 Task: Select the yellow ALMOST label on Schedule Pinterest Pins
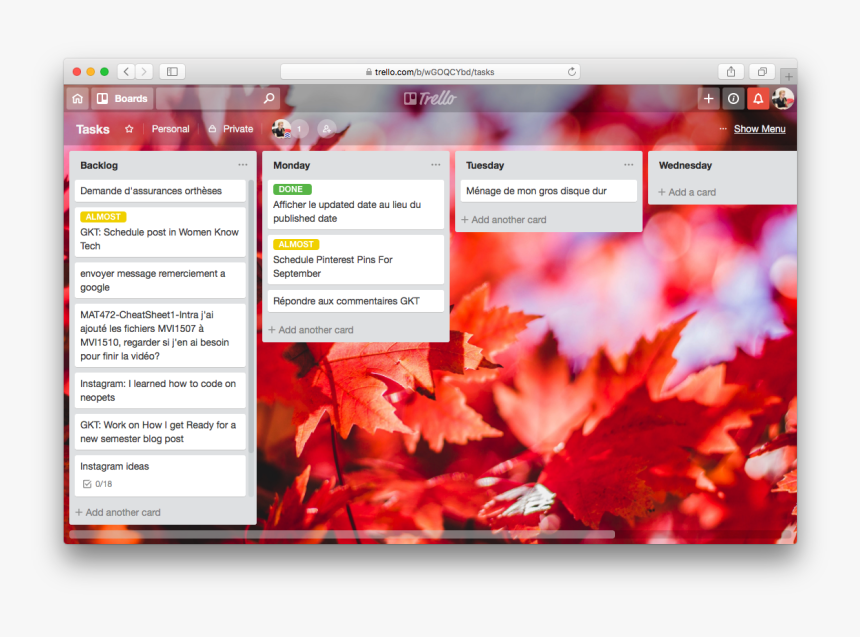pyautogui.click(x=295, y=244)
